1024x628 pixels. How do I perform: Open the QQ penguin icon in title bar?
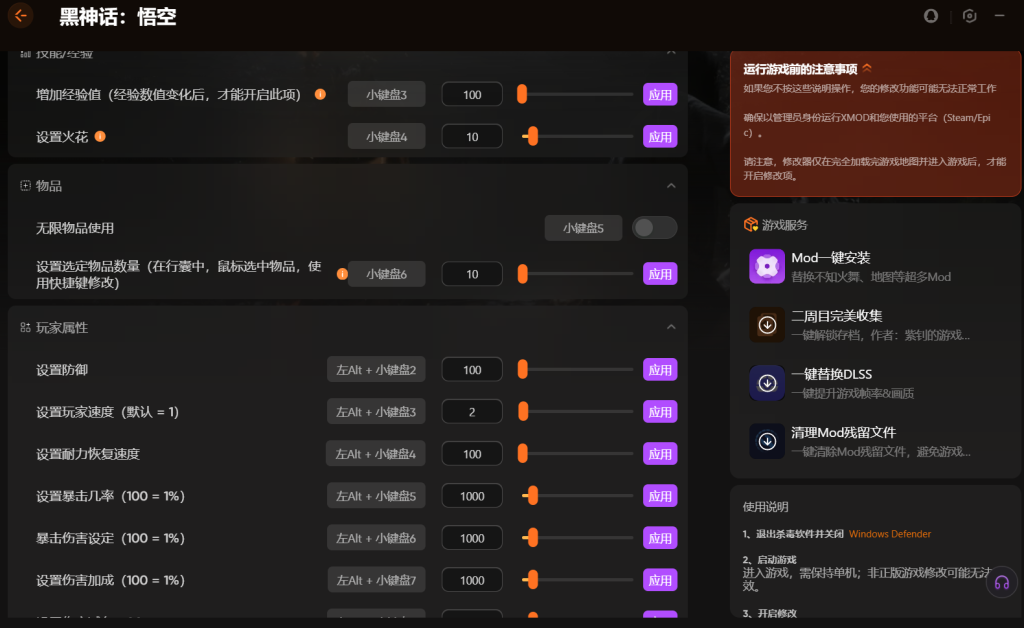(931, 16)
